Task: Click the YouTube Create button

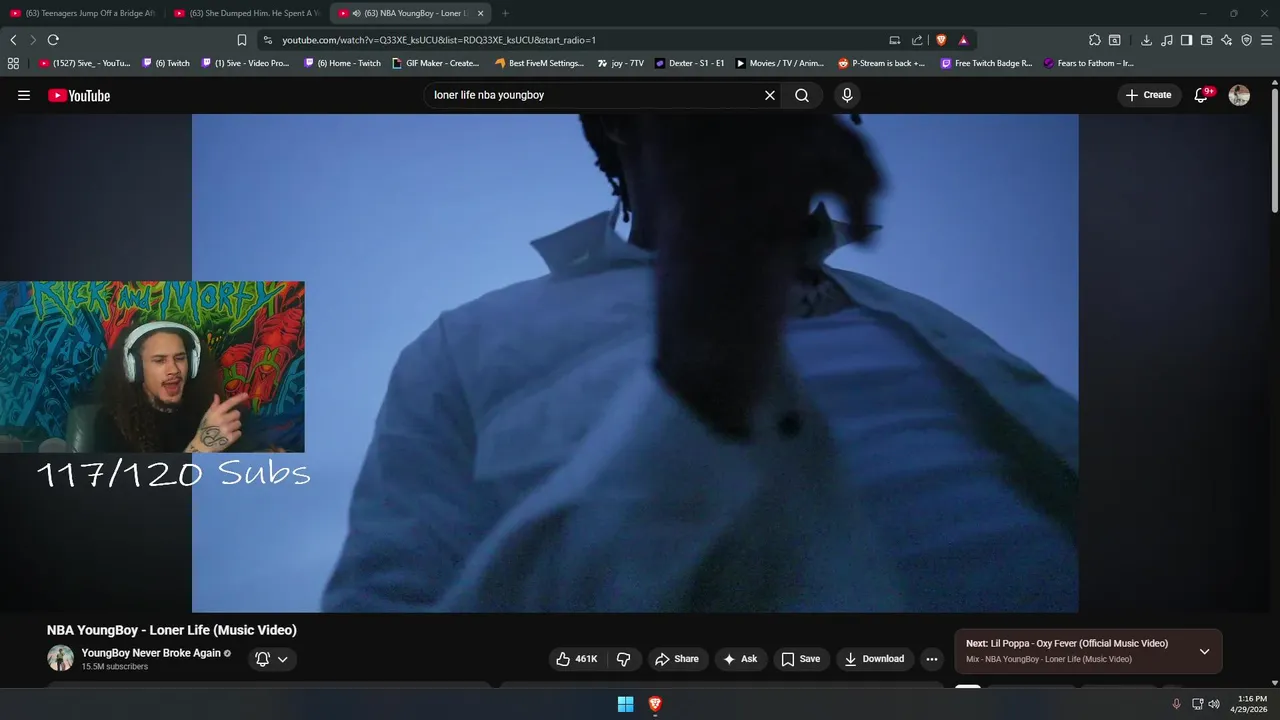Action: point(1148,95)
